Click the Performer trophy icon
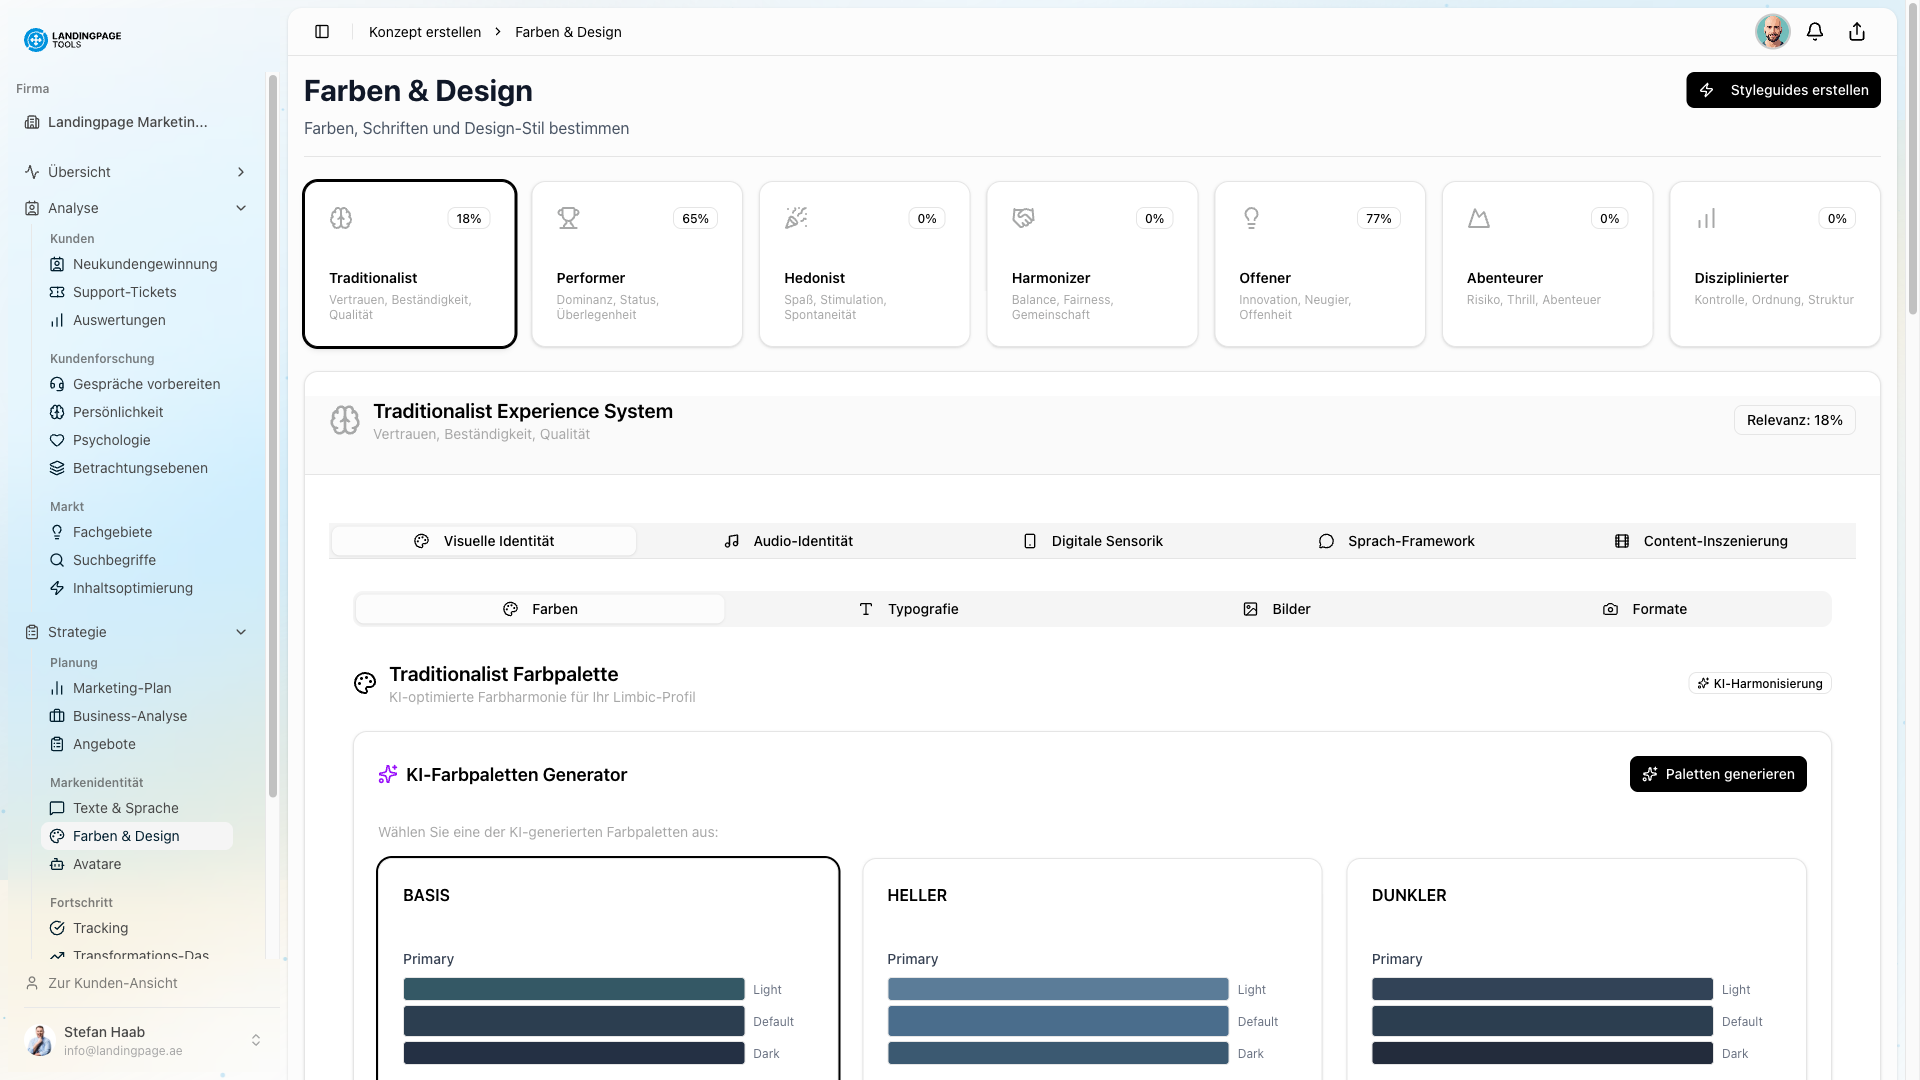Image resolution: width=1920 pixels, height=1080 pixels. point(568,217)
